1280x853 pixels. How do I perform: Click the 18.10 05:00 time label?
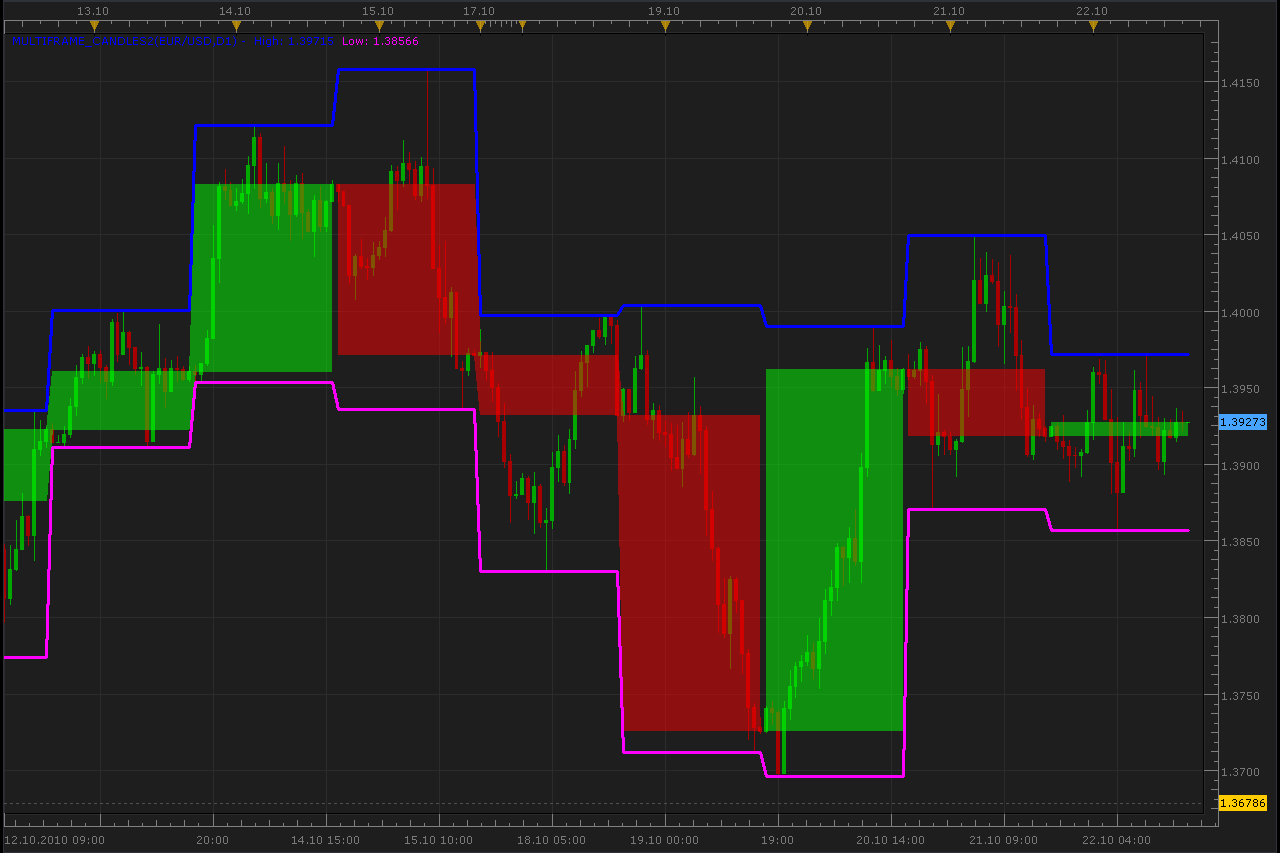[x=551, y=840]
